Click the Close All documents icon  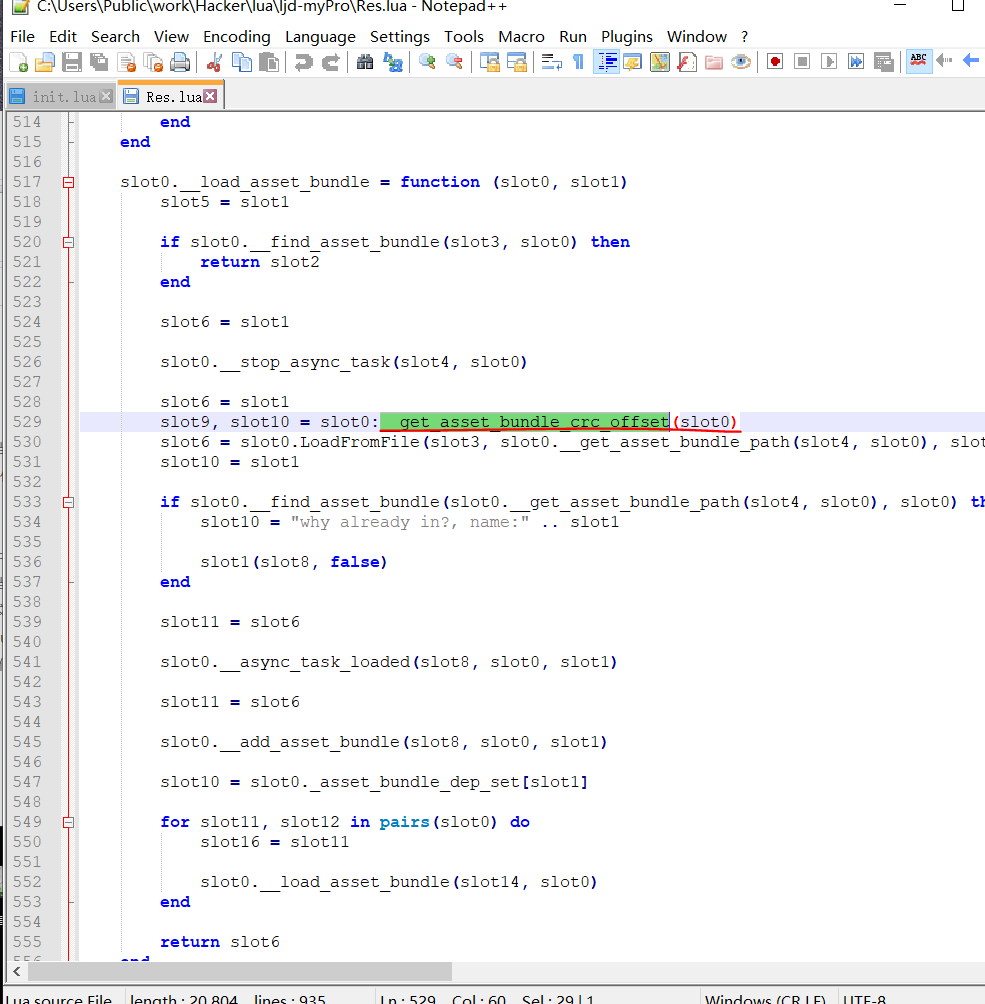click(153, 62)
